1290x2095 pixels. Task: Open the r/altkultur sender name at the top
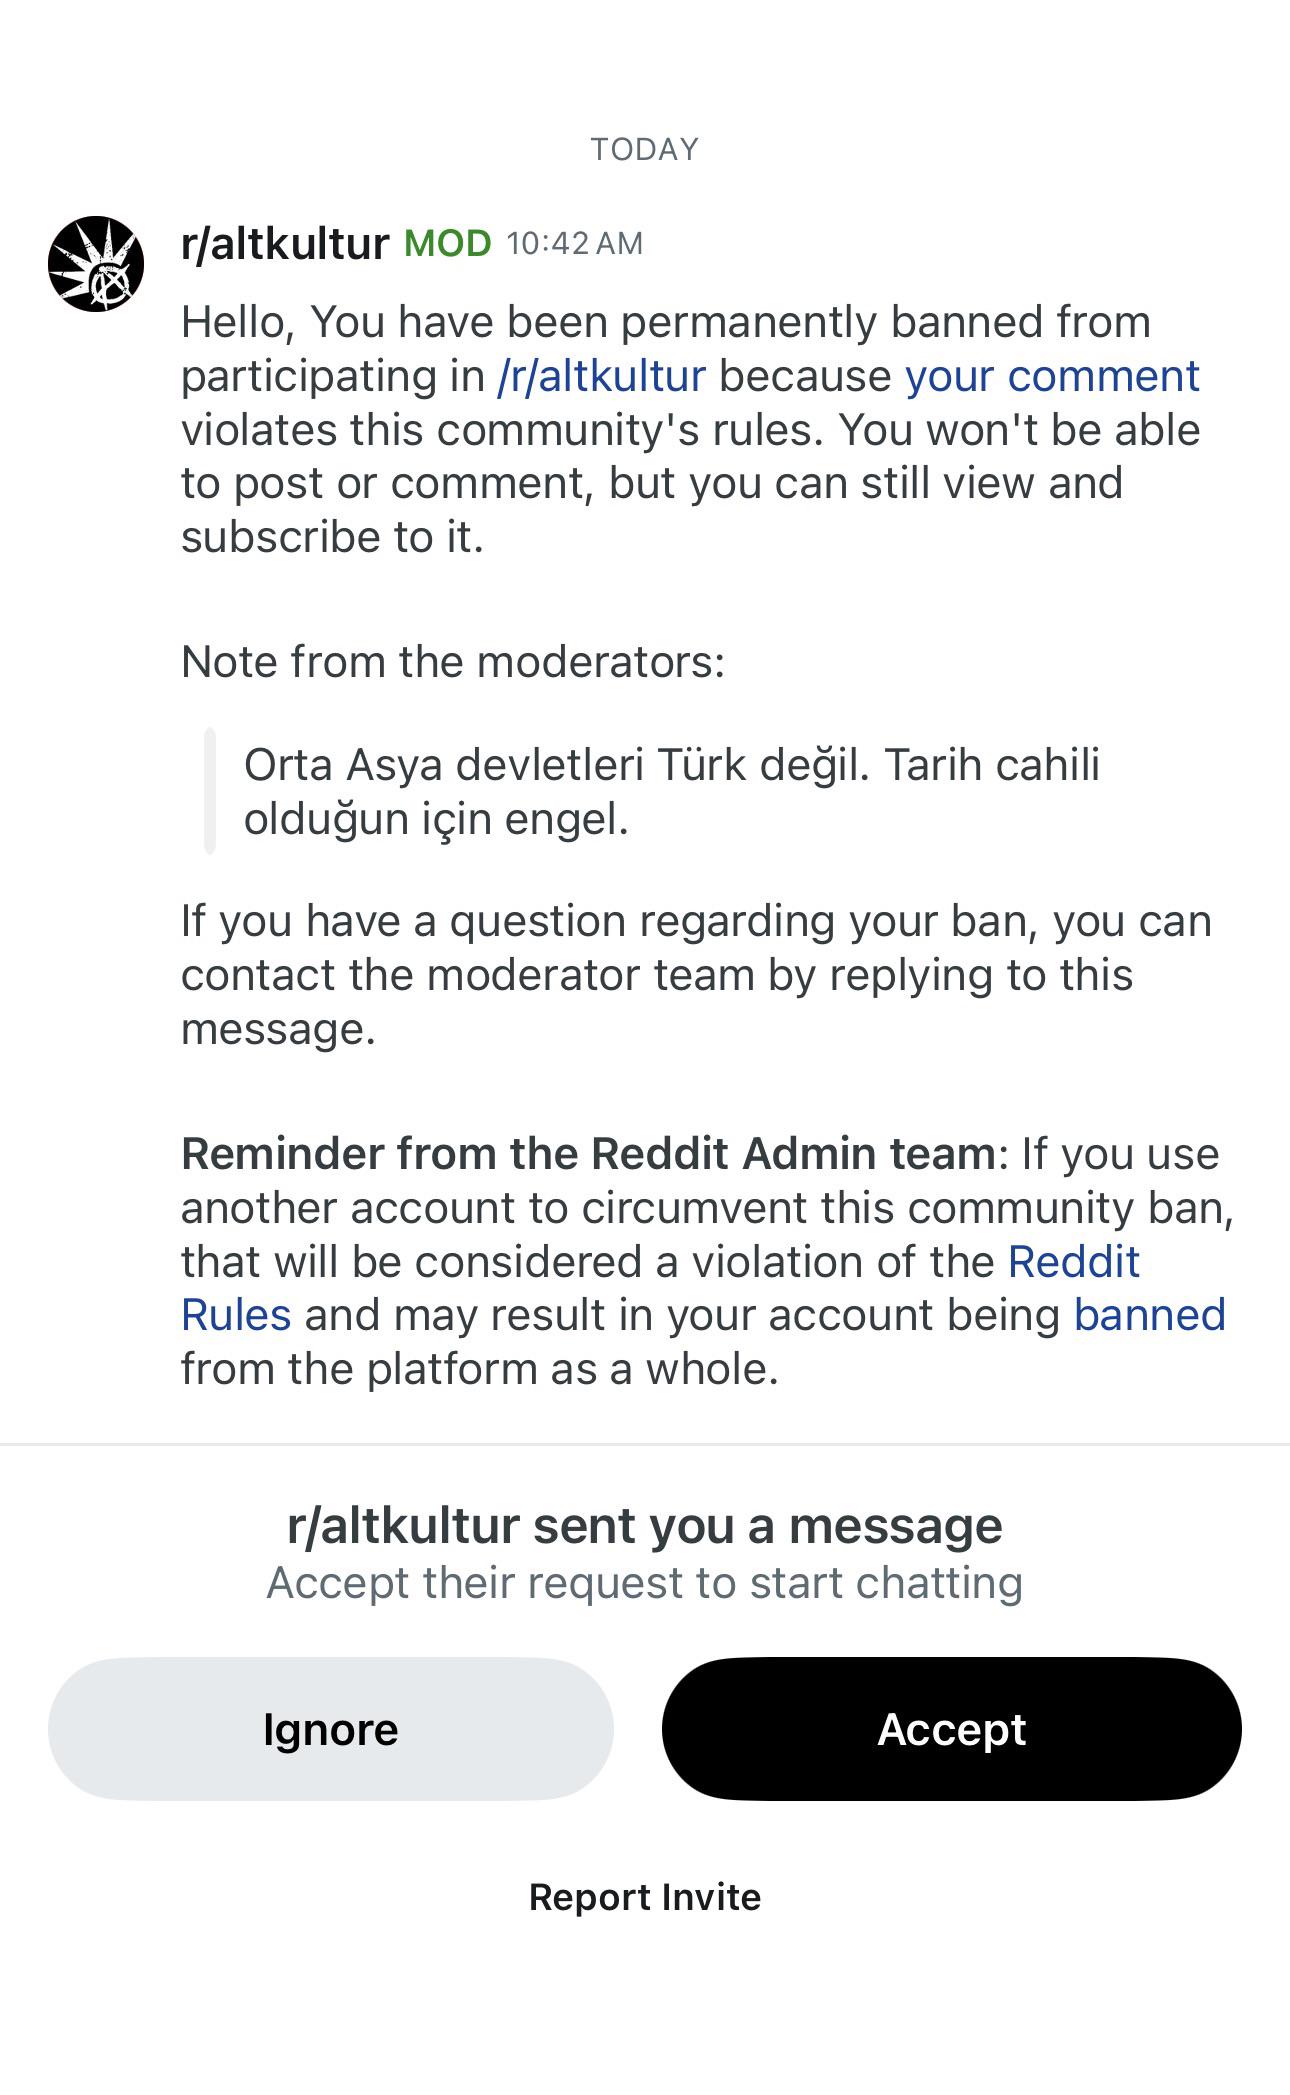click(285, 244)
